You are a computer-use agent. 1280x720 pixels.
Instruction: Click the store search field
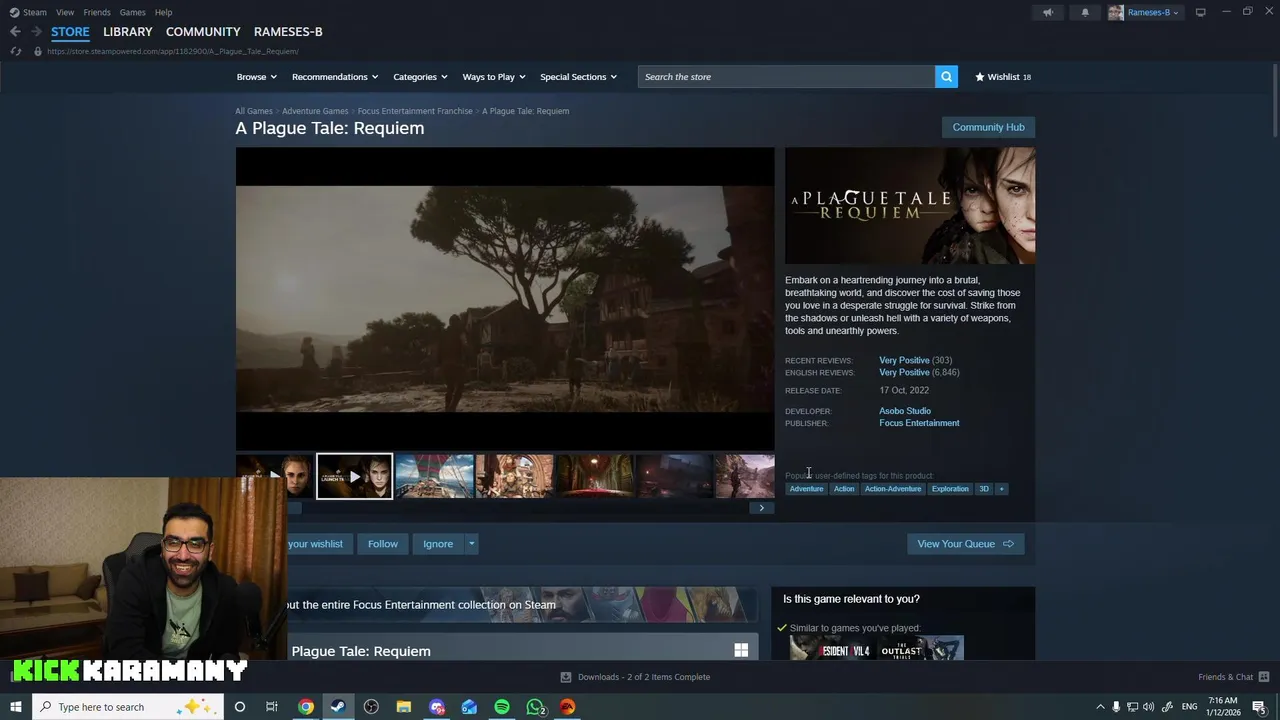click(x=786, y=77)
